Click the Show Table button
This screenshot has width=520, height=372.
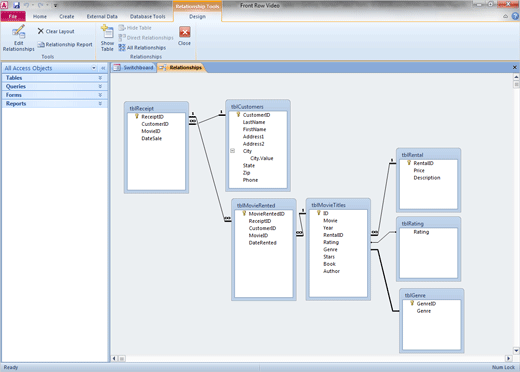click(x=107, y=38)
